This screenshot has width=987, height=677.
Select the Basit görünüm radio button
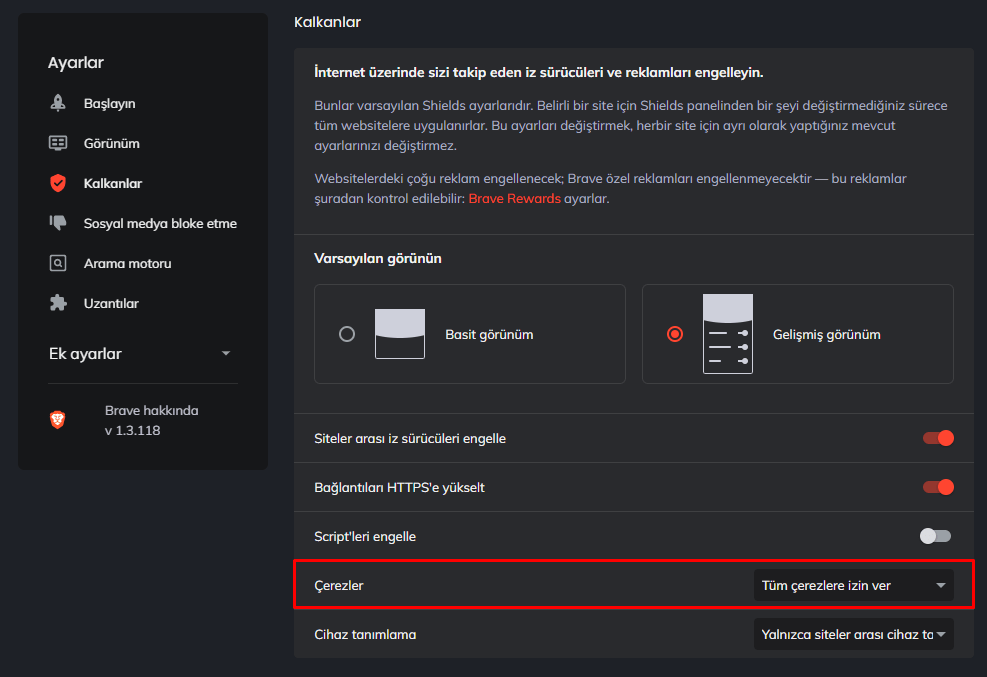[x=347, y=333]
